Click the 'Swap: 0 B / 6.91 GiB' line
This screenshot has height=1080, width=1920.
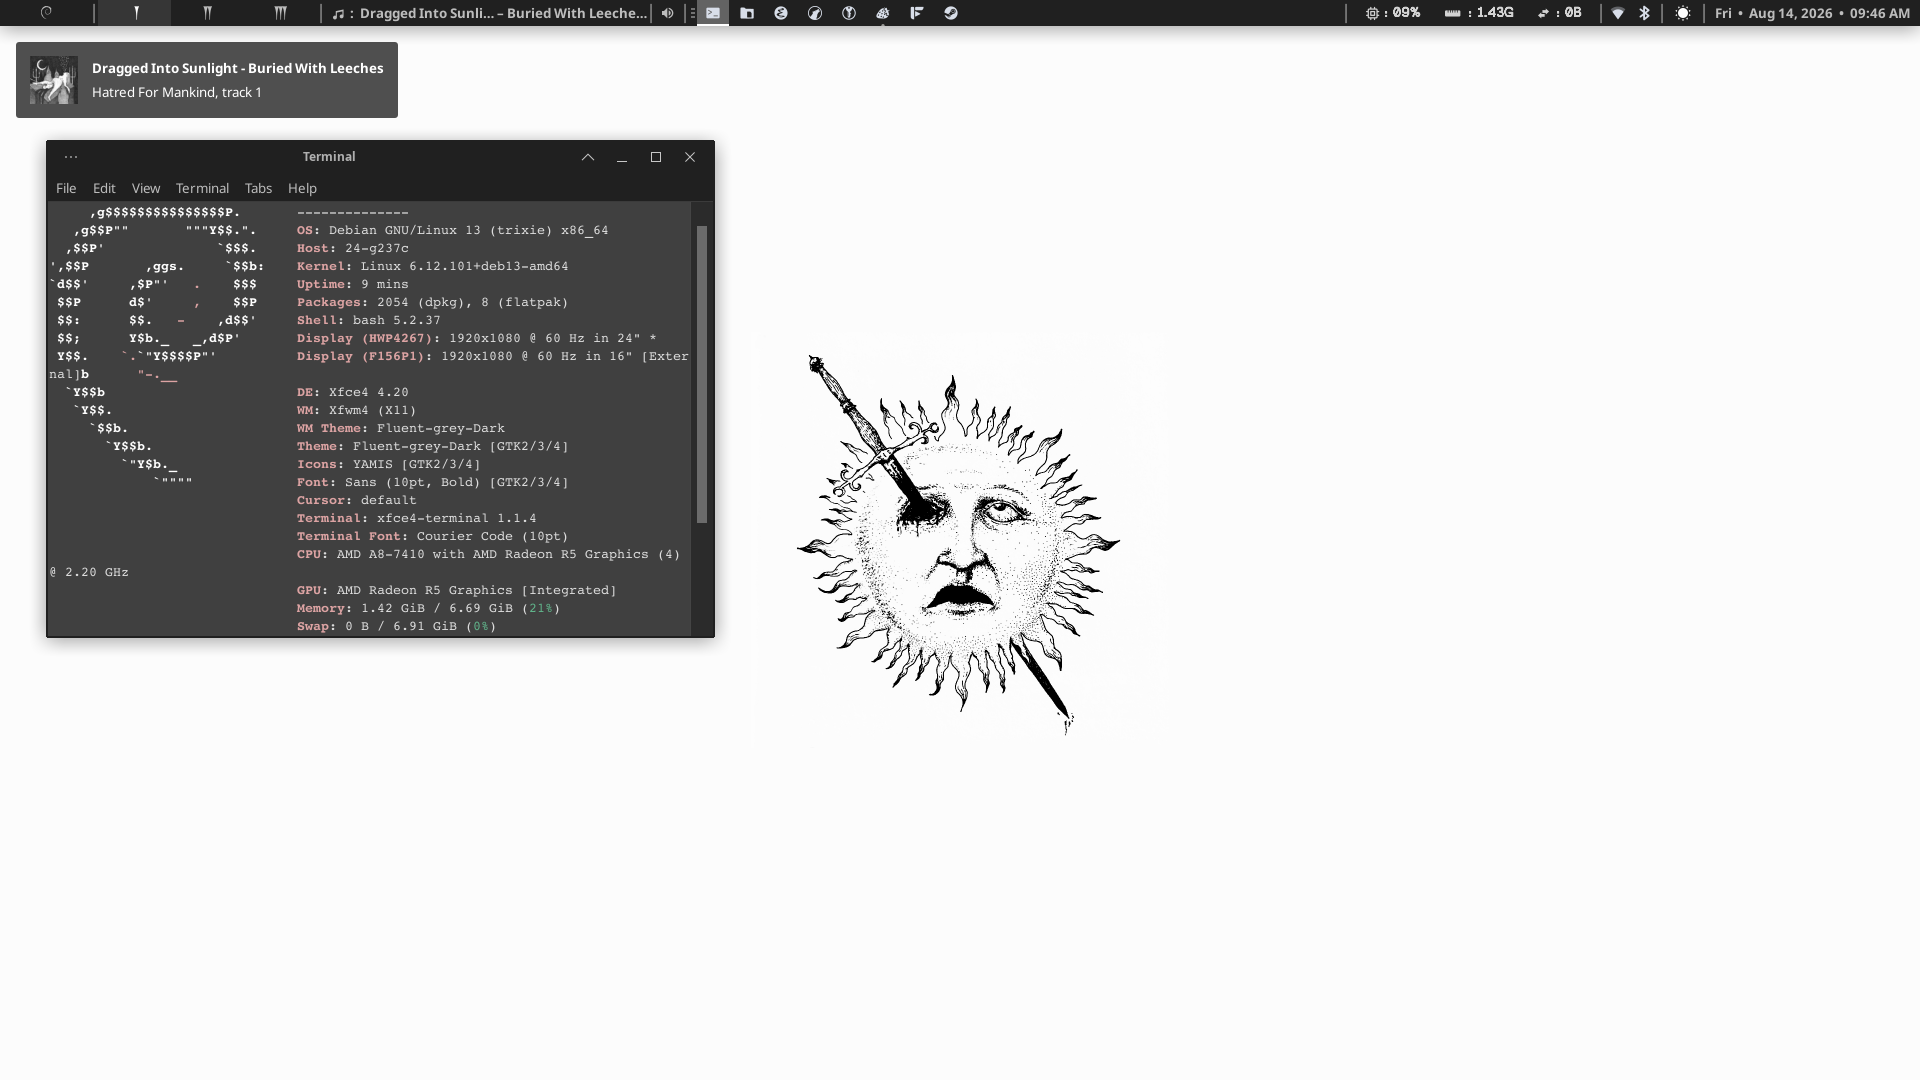click(397, 626)
